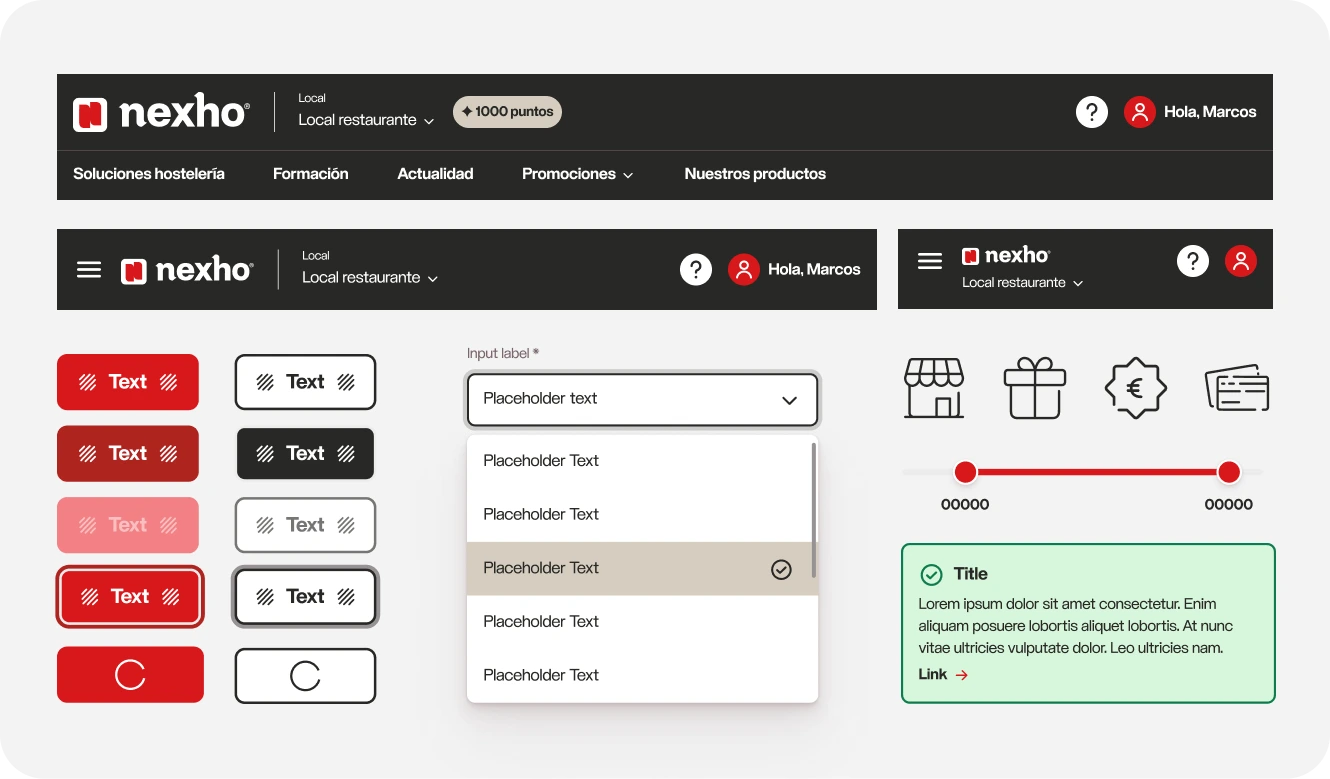This screenshot has height=779, width=1330.
Task: Click the nexho logo in the full-width header
Action: [x=160, y=113]
